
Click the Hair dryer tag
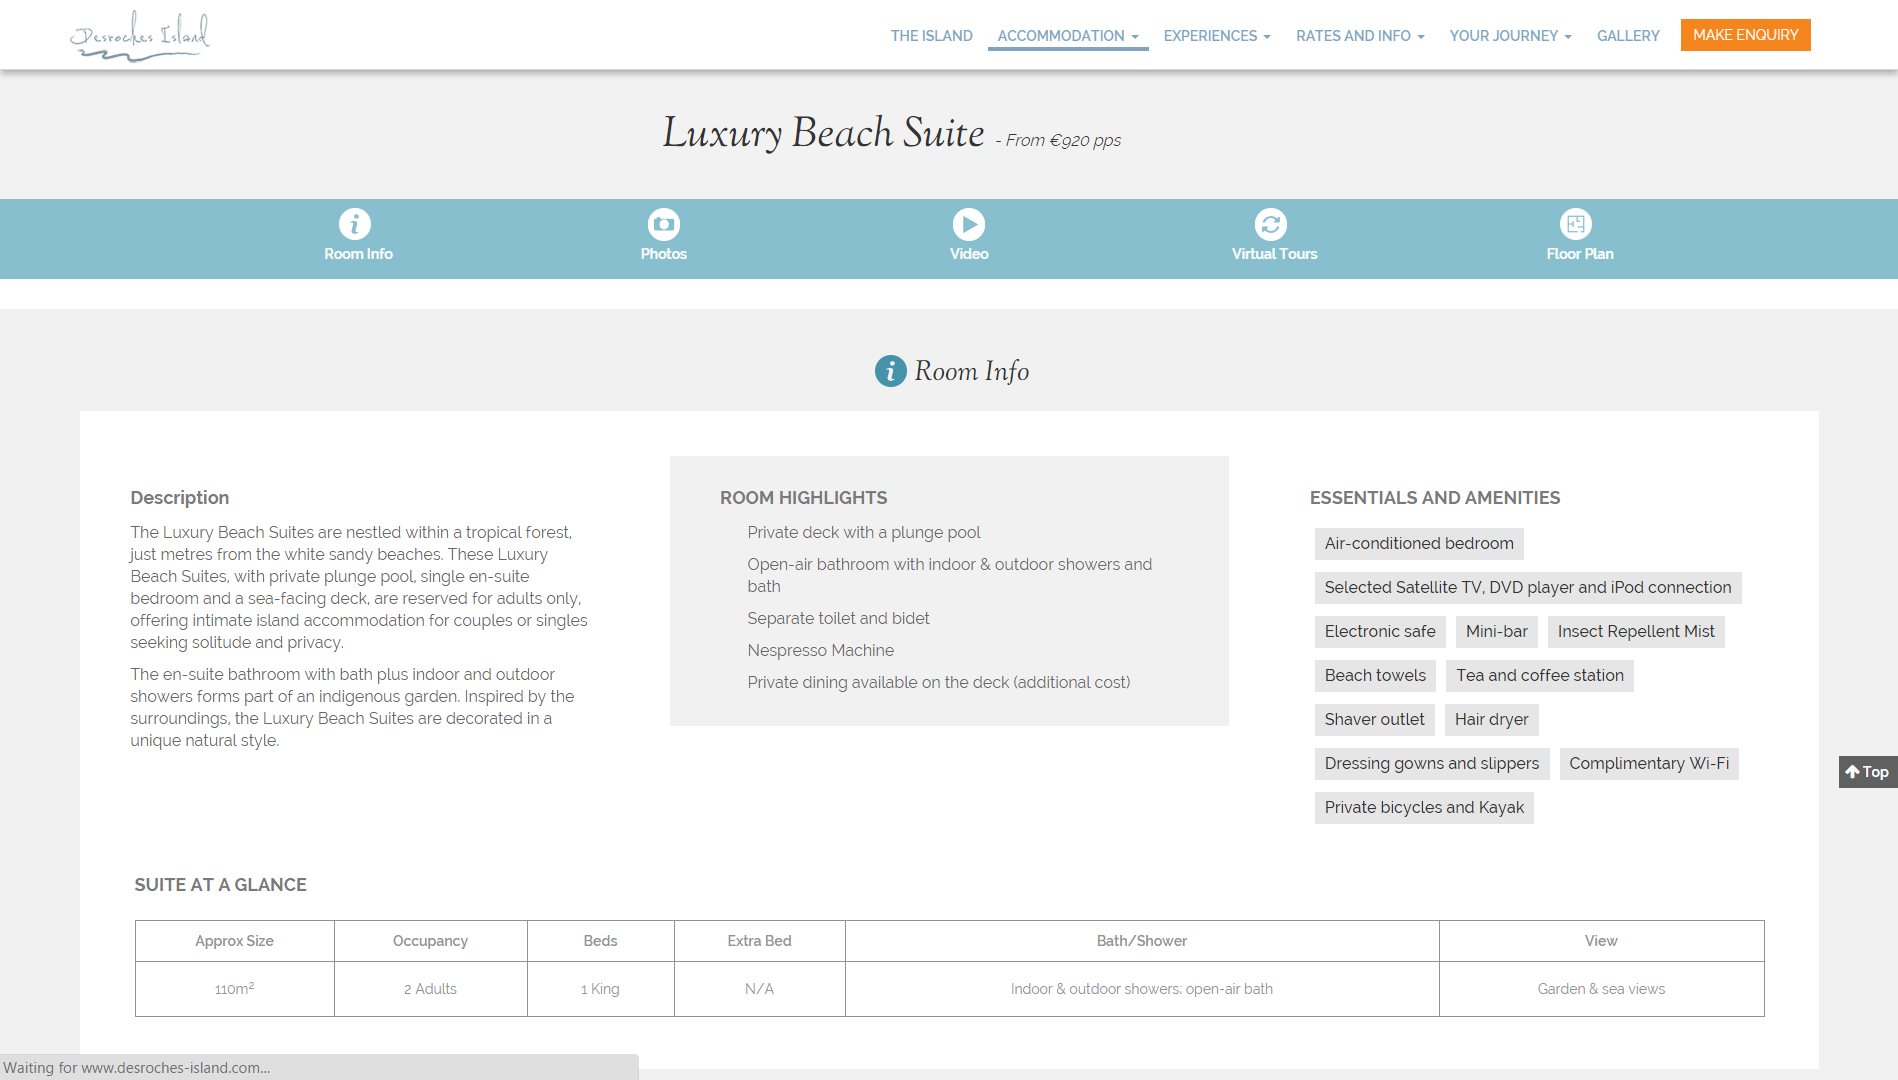[x=1492, y=720]
